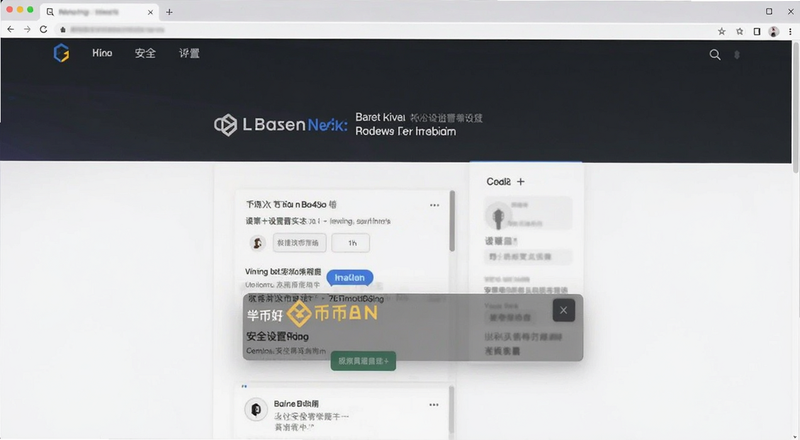Click the Baine card avatar icon

[256, 409]
